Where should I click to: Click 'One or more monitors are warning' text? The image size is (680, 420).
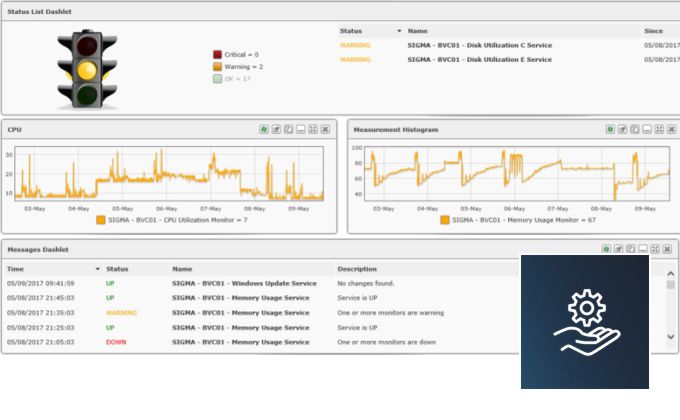(390, 313)
